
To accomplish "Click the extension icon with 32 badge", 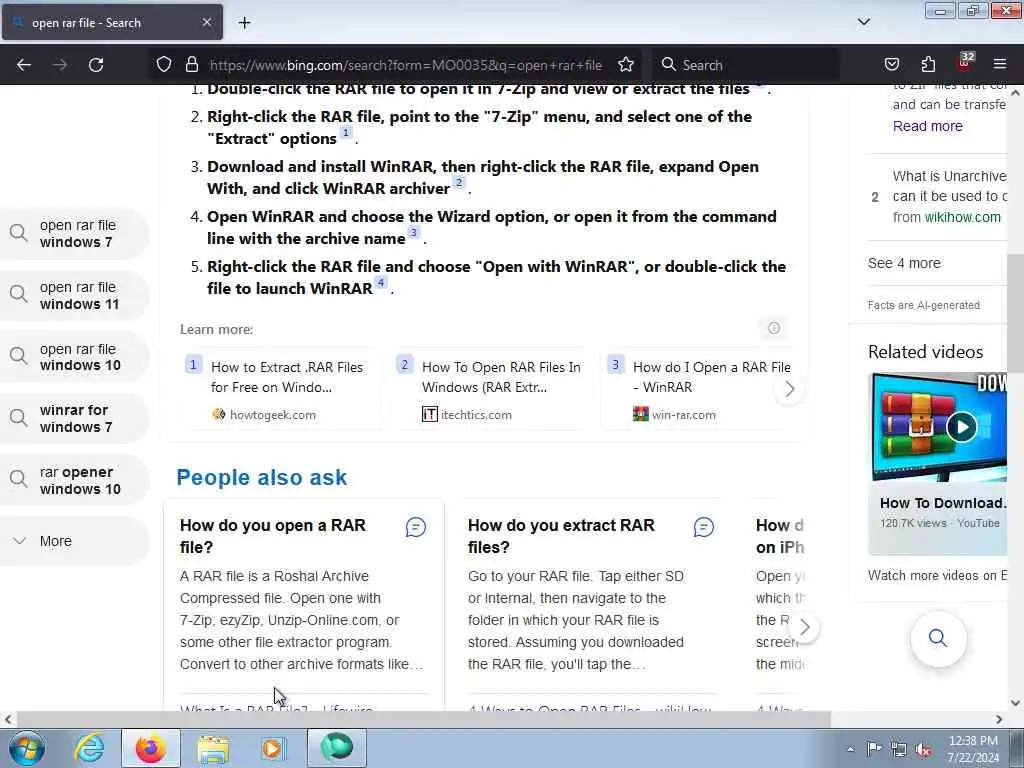I will pos(964,63).
